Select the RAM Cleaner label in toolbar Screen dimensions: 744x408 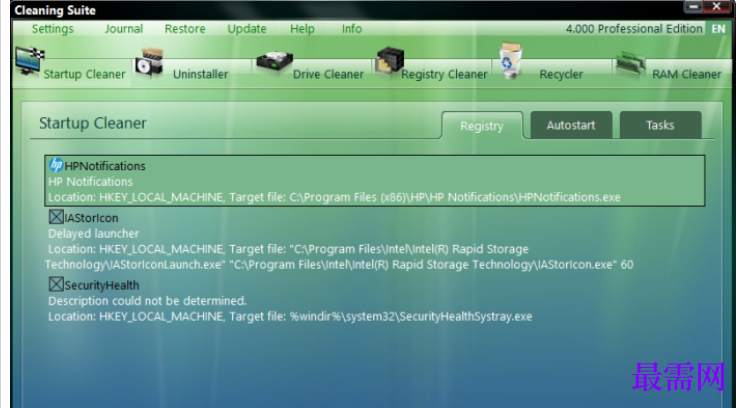tap(687, 74)
